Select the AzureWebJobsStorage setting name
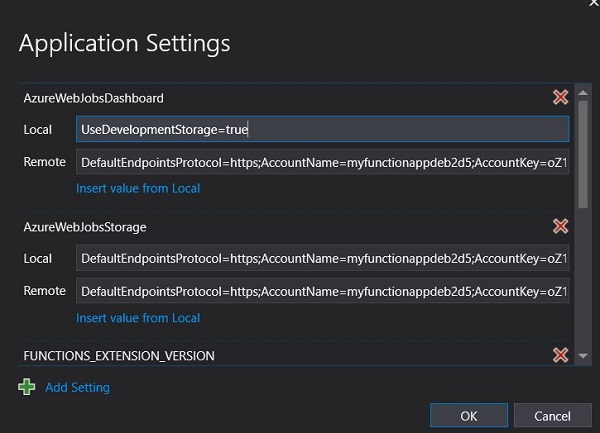Image resolution: width=600 pixels, height=433 pixels. [85, 227]
